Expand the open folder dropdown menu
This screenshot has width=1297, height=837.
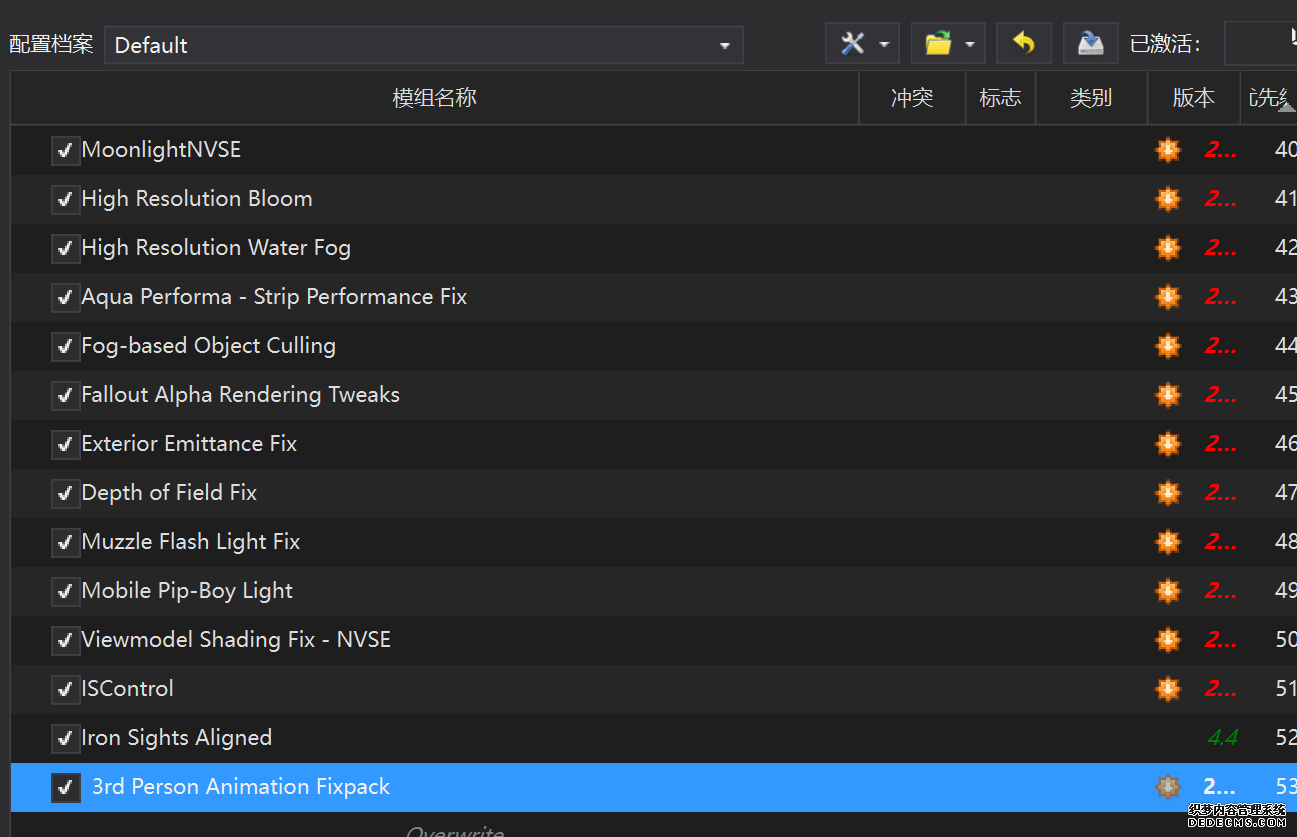coord(970,44)
